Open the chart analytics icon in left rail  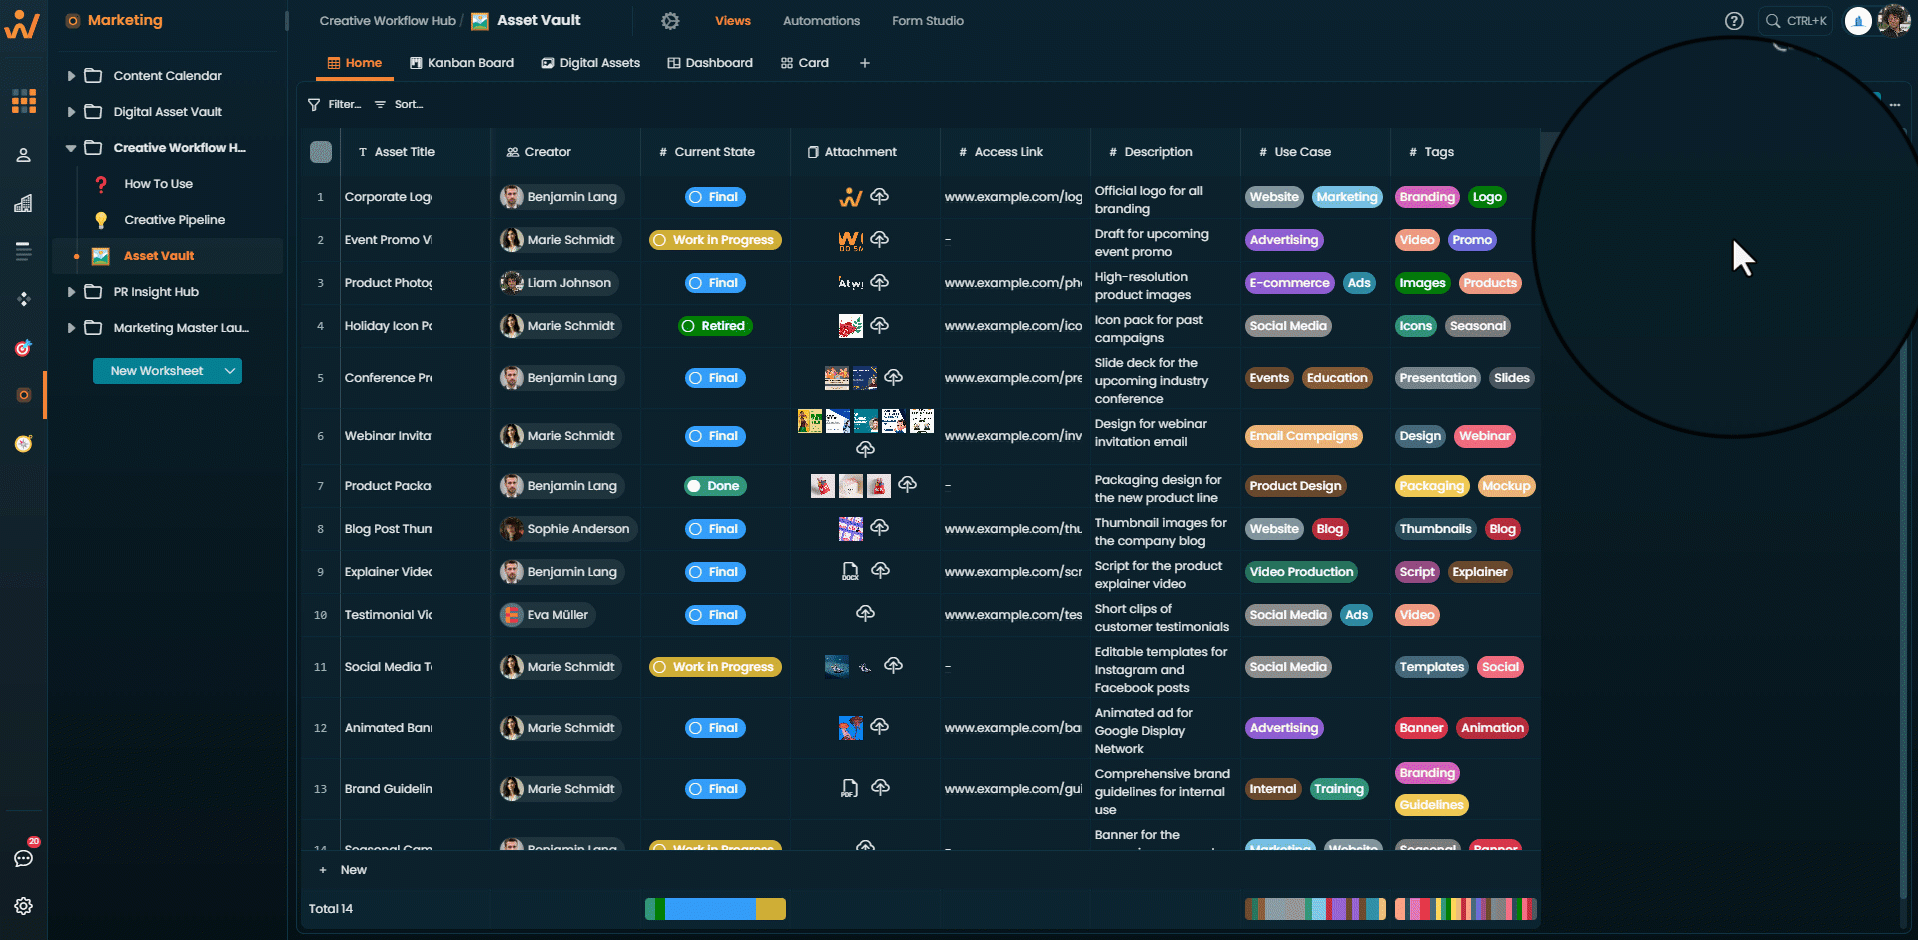coord(24,203)
